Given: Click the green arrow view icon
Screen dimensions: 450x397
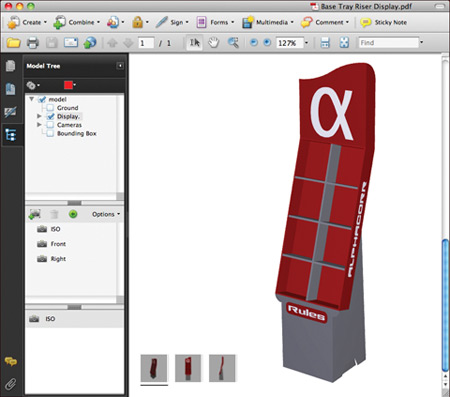Looking at the screenshot, I should tap(73, 214).
